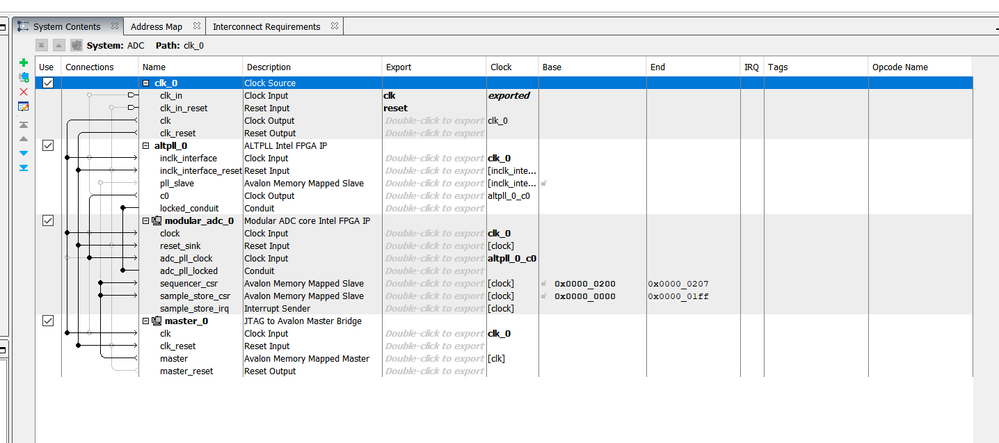Viewport: 999px width, 443px height.
Task: Click the lock icon beside base 0x0000_0200
Action: tap(545, 284)
